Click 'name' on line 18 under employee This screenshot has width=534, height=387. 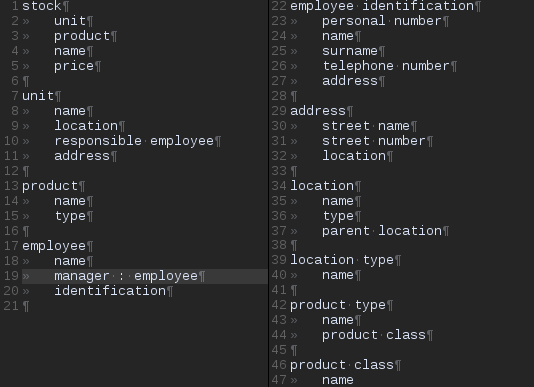70,261
